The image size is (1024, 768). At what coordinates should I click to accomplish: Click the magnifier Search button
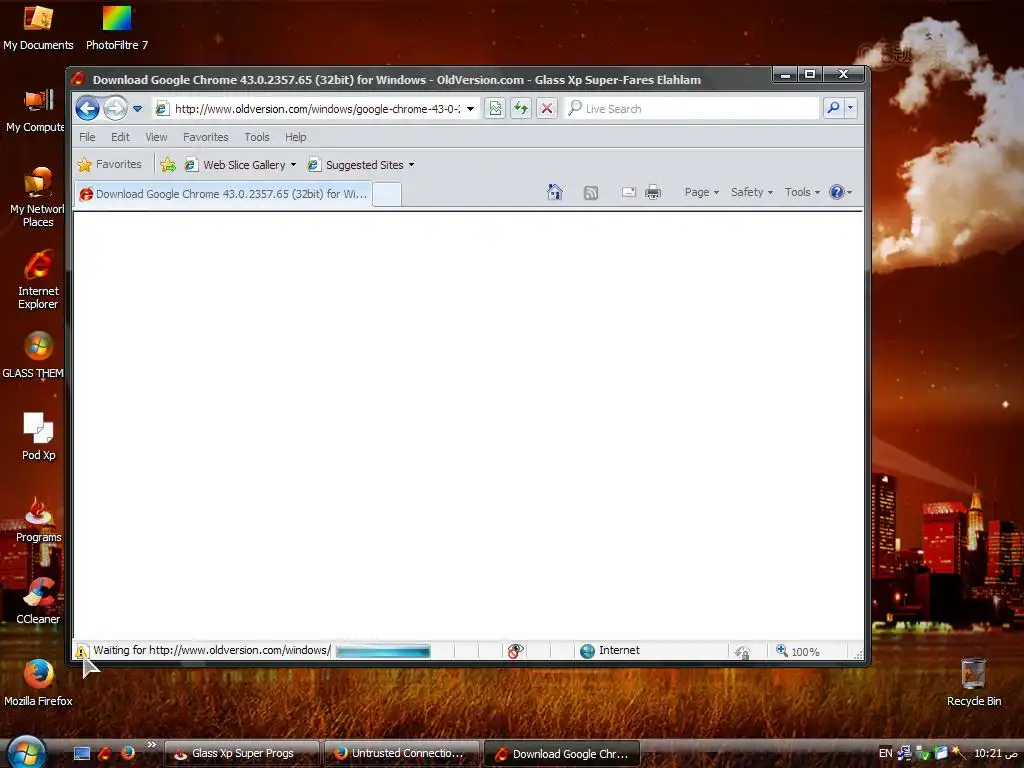[833, 108]
